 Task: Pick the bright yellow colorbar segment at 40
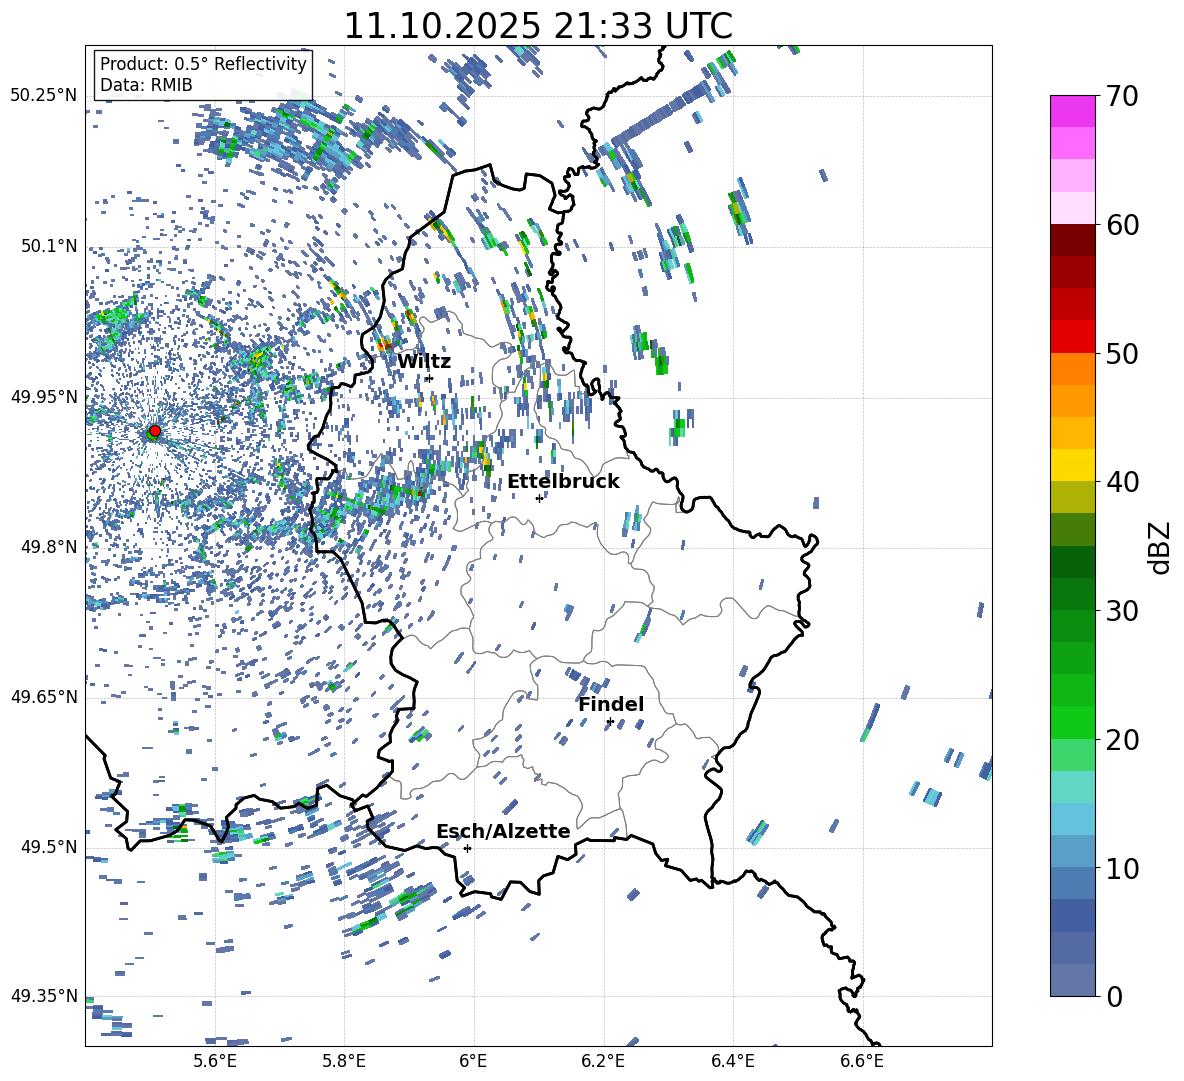[1072, 465]
